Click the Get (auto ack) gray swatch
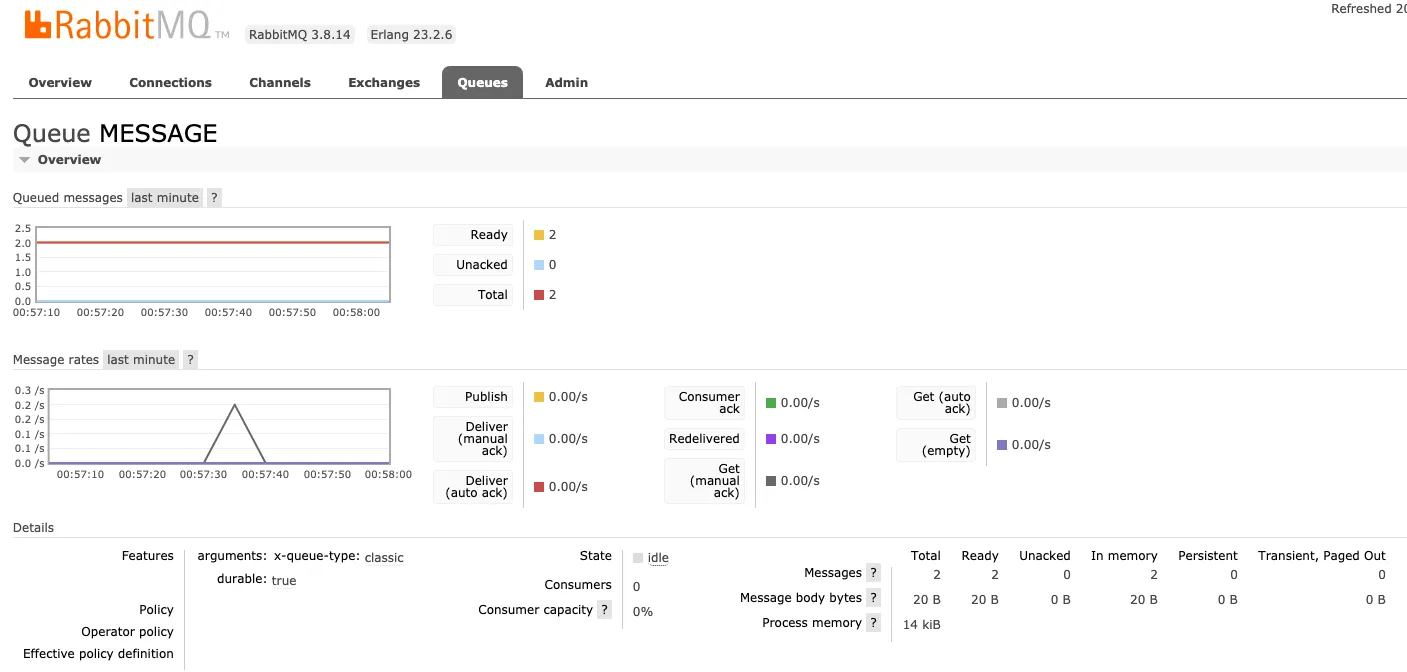The height and width of the screenshot is (672, 1407). point(1002,403)
